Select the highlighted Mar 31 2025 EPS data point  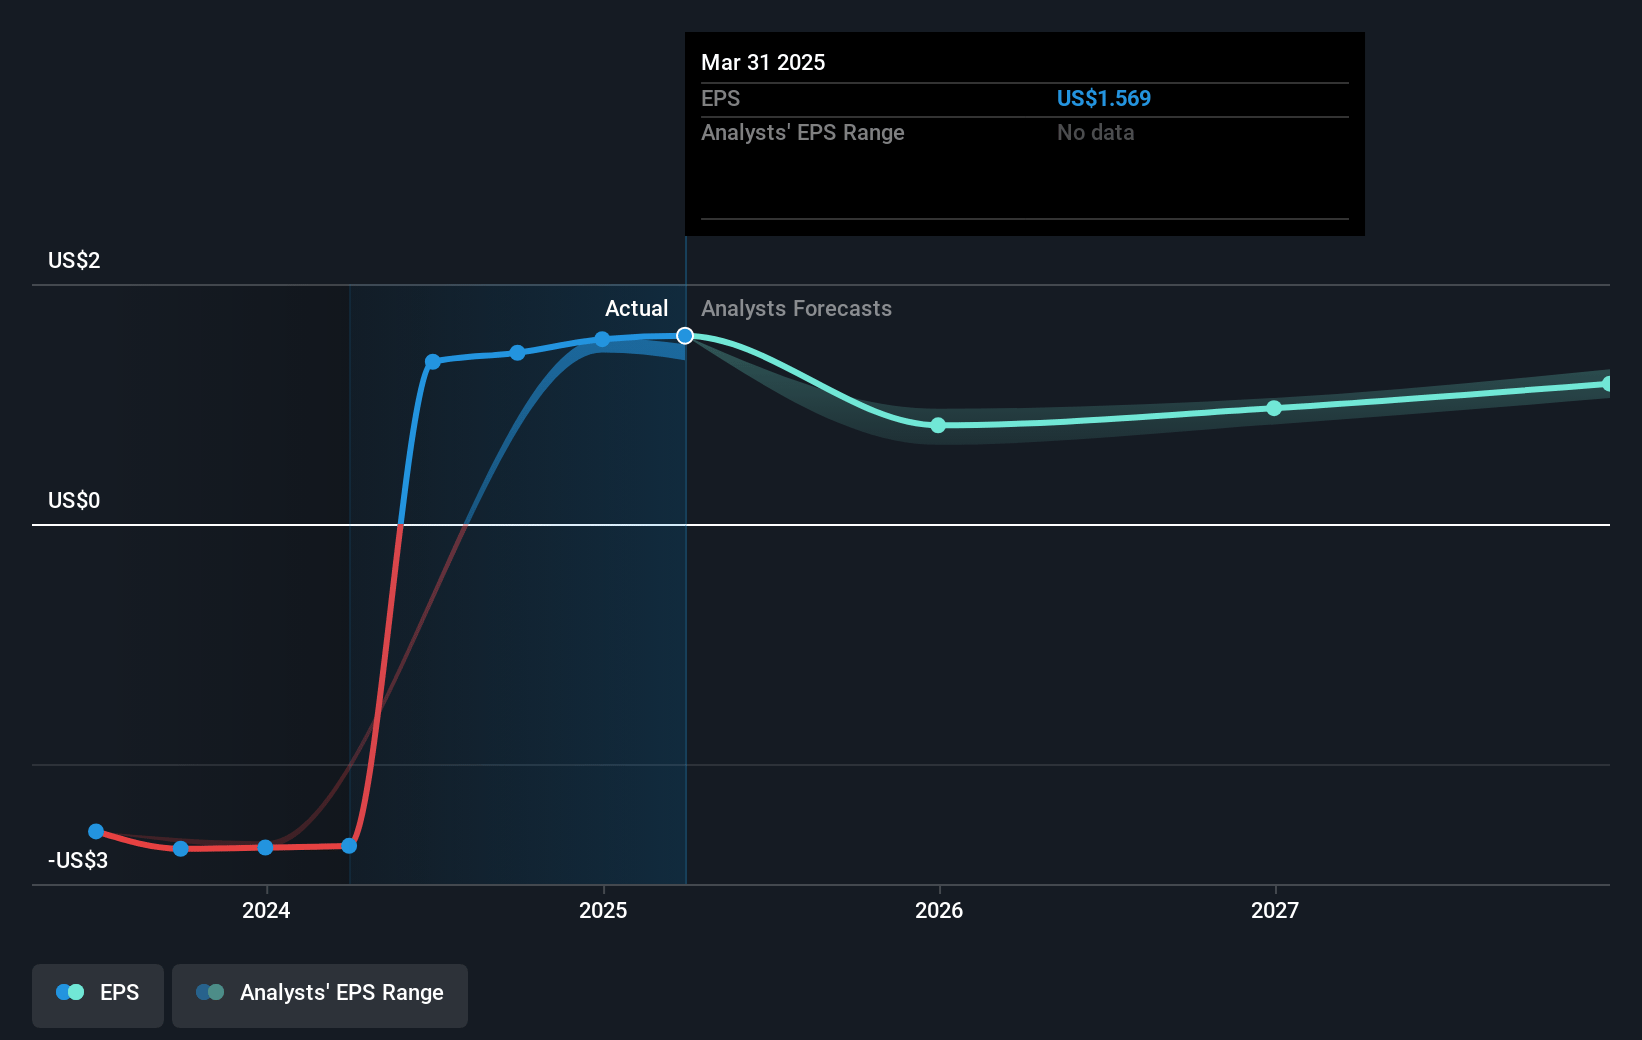685,336
